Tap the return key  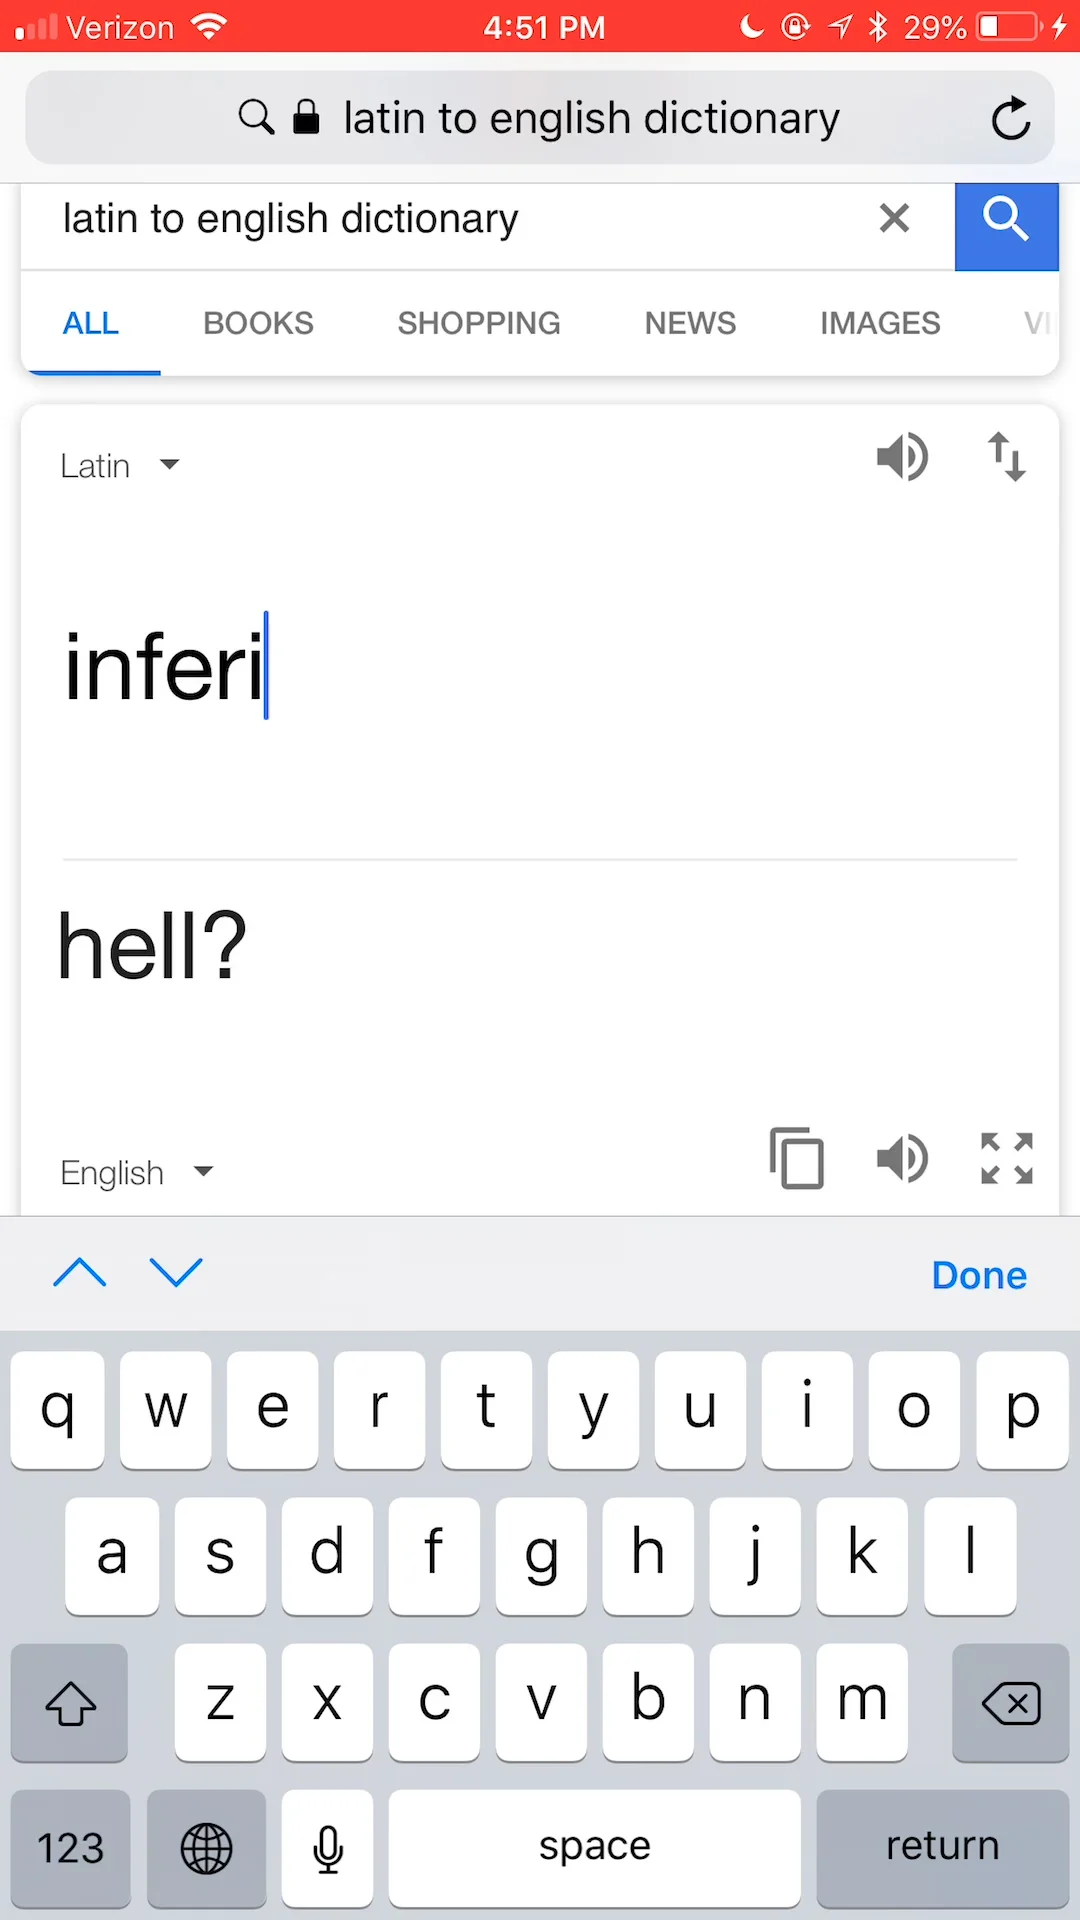(942, 1849)
